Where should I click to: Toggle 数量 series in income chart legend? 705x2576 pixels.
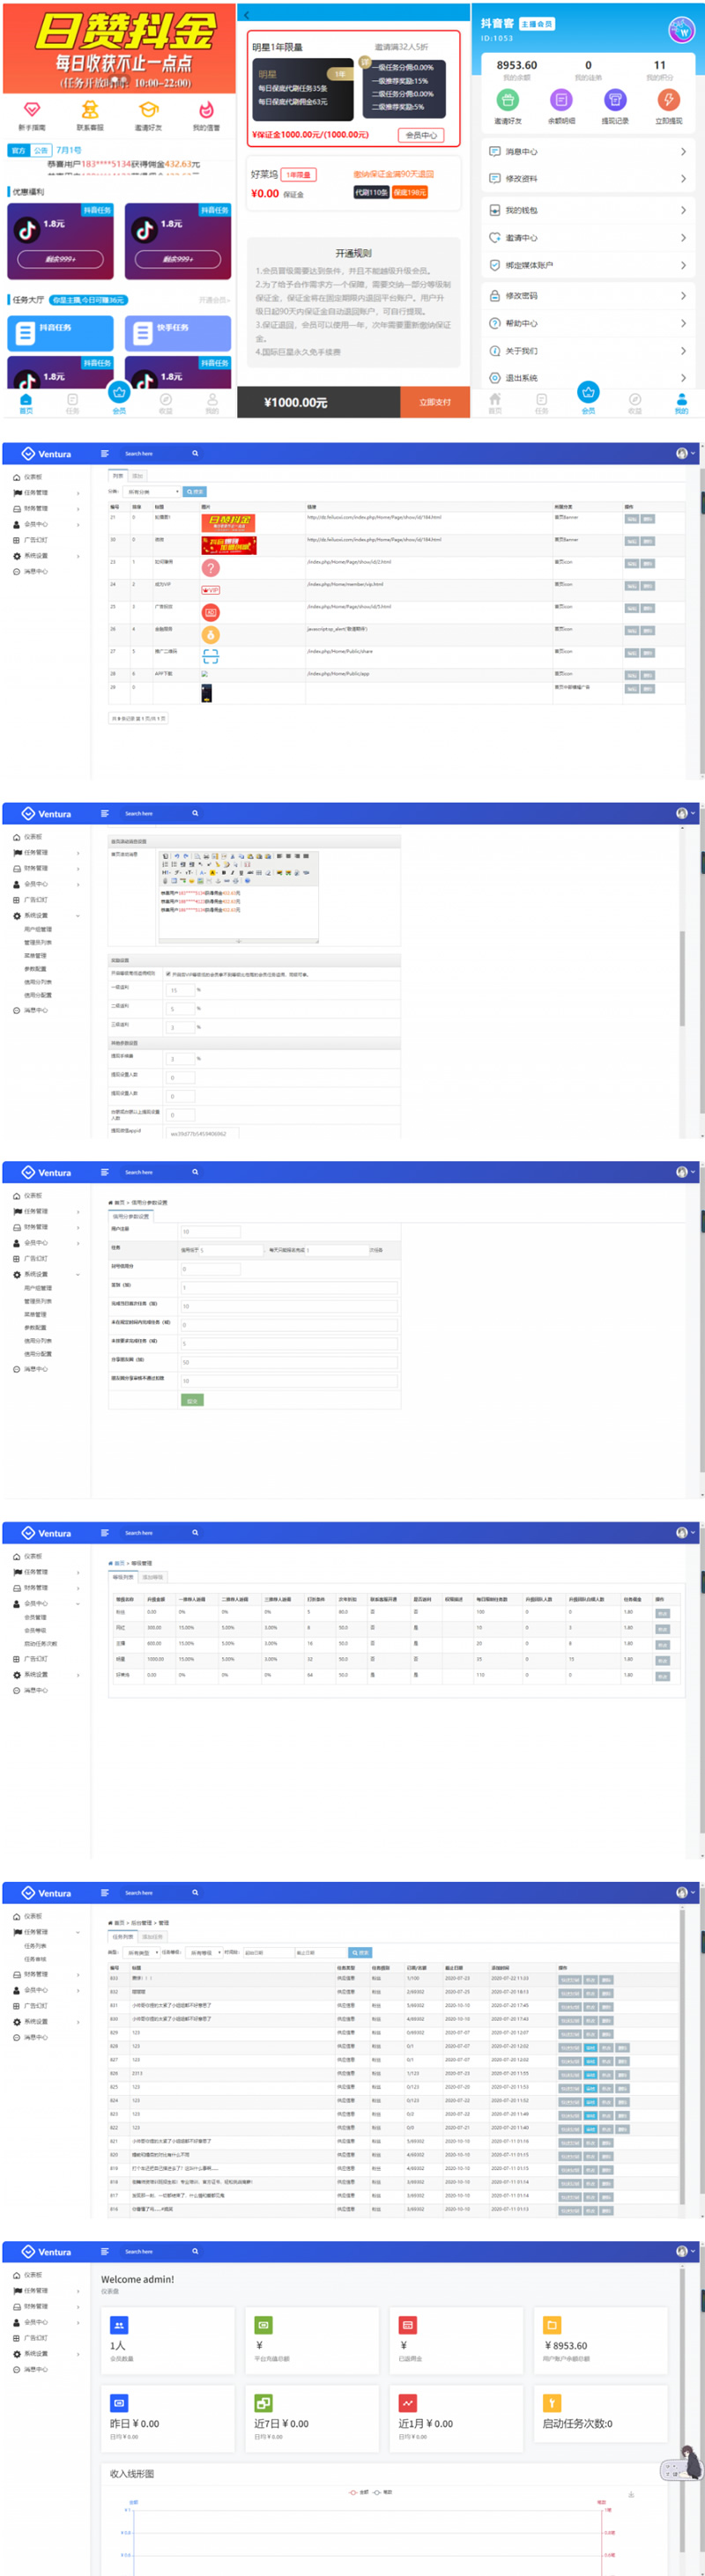383,2492
